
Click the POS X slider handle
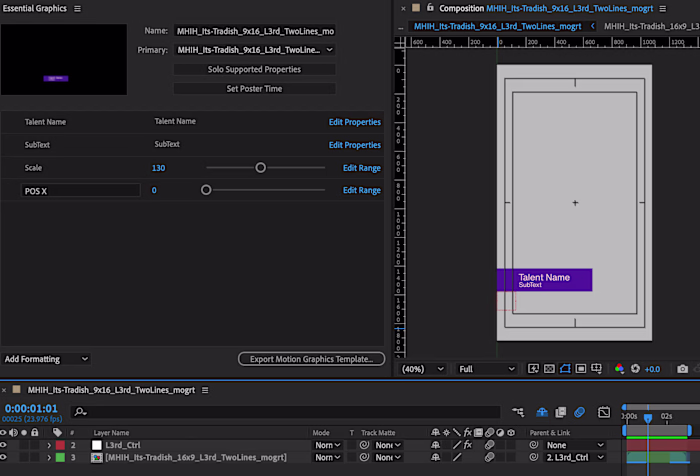pyautogui.click(x=206, y=190)
